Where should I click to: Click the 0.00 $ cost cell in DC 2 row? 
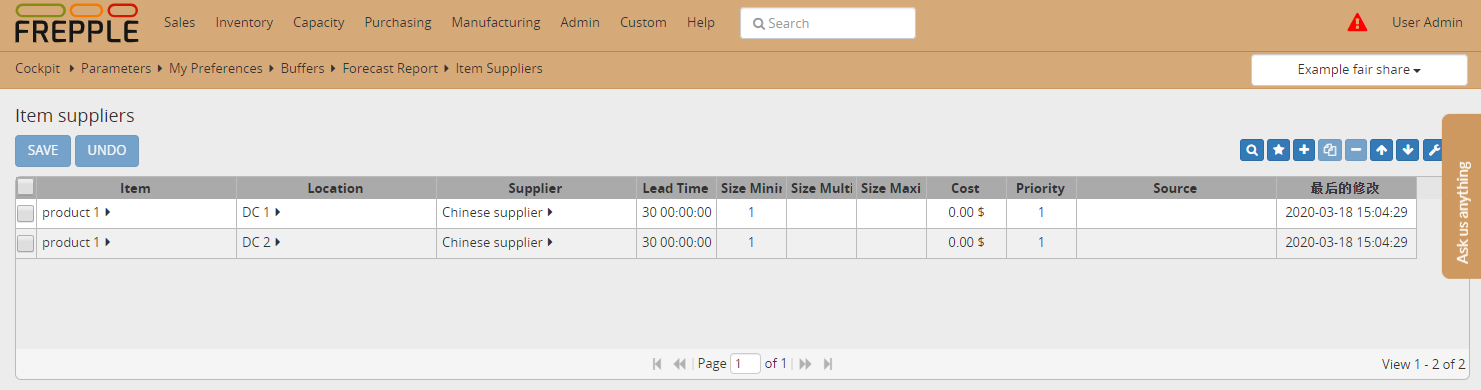tap(966, 243)
